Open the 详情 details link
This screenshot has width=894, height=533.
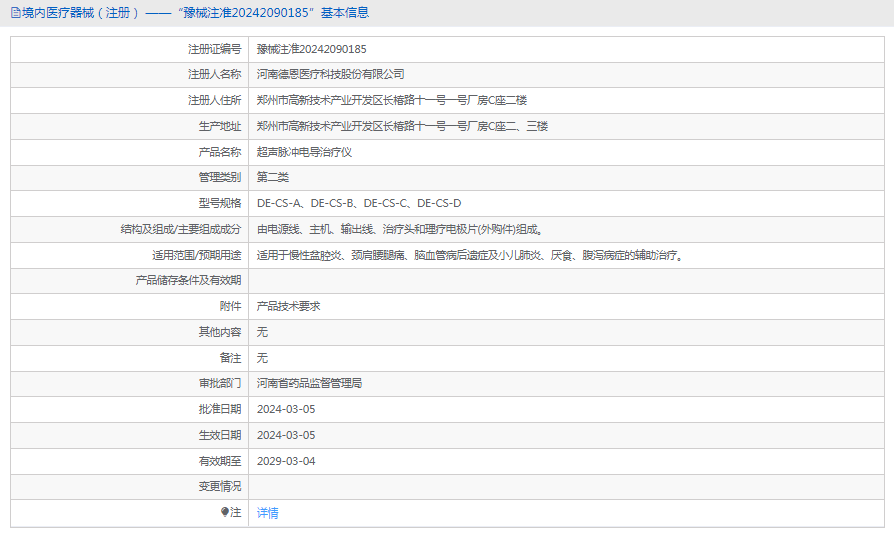click(x=267, y=513)
